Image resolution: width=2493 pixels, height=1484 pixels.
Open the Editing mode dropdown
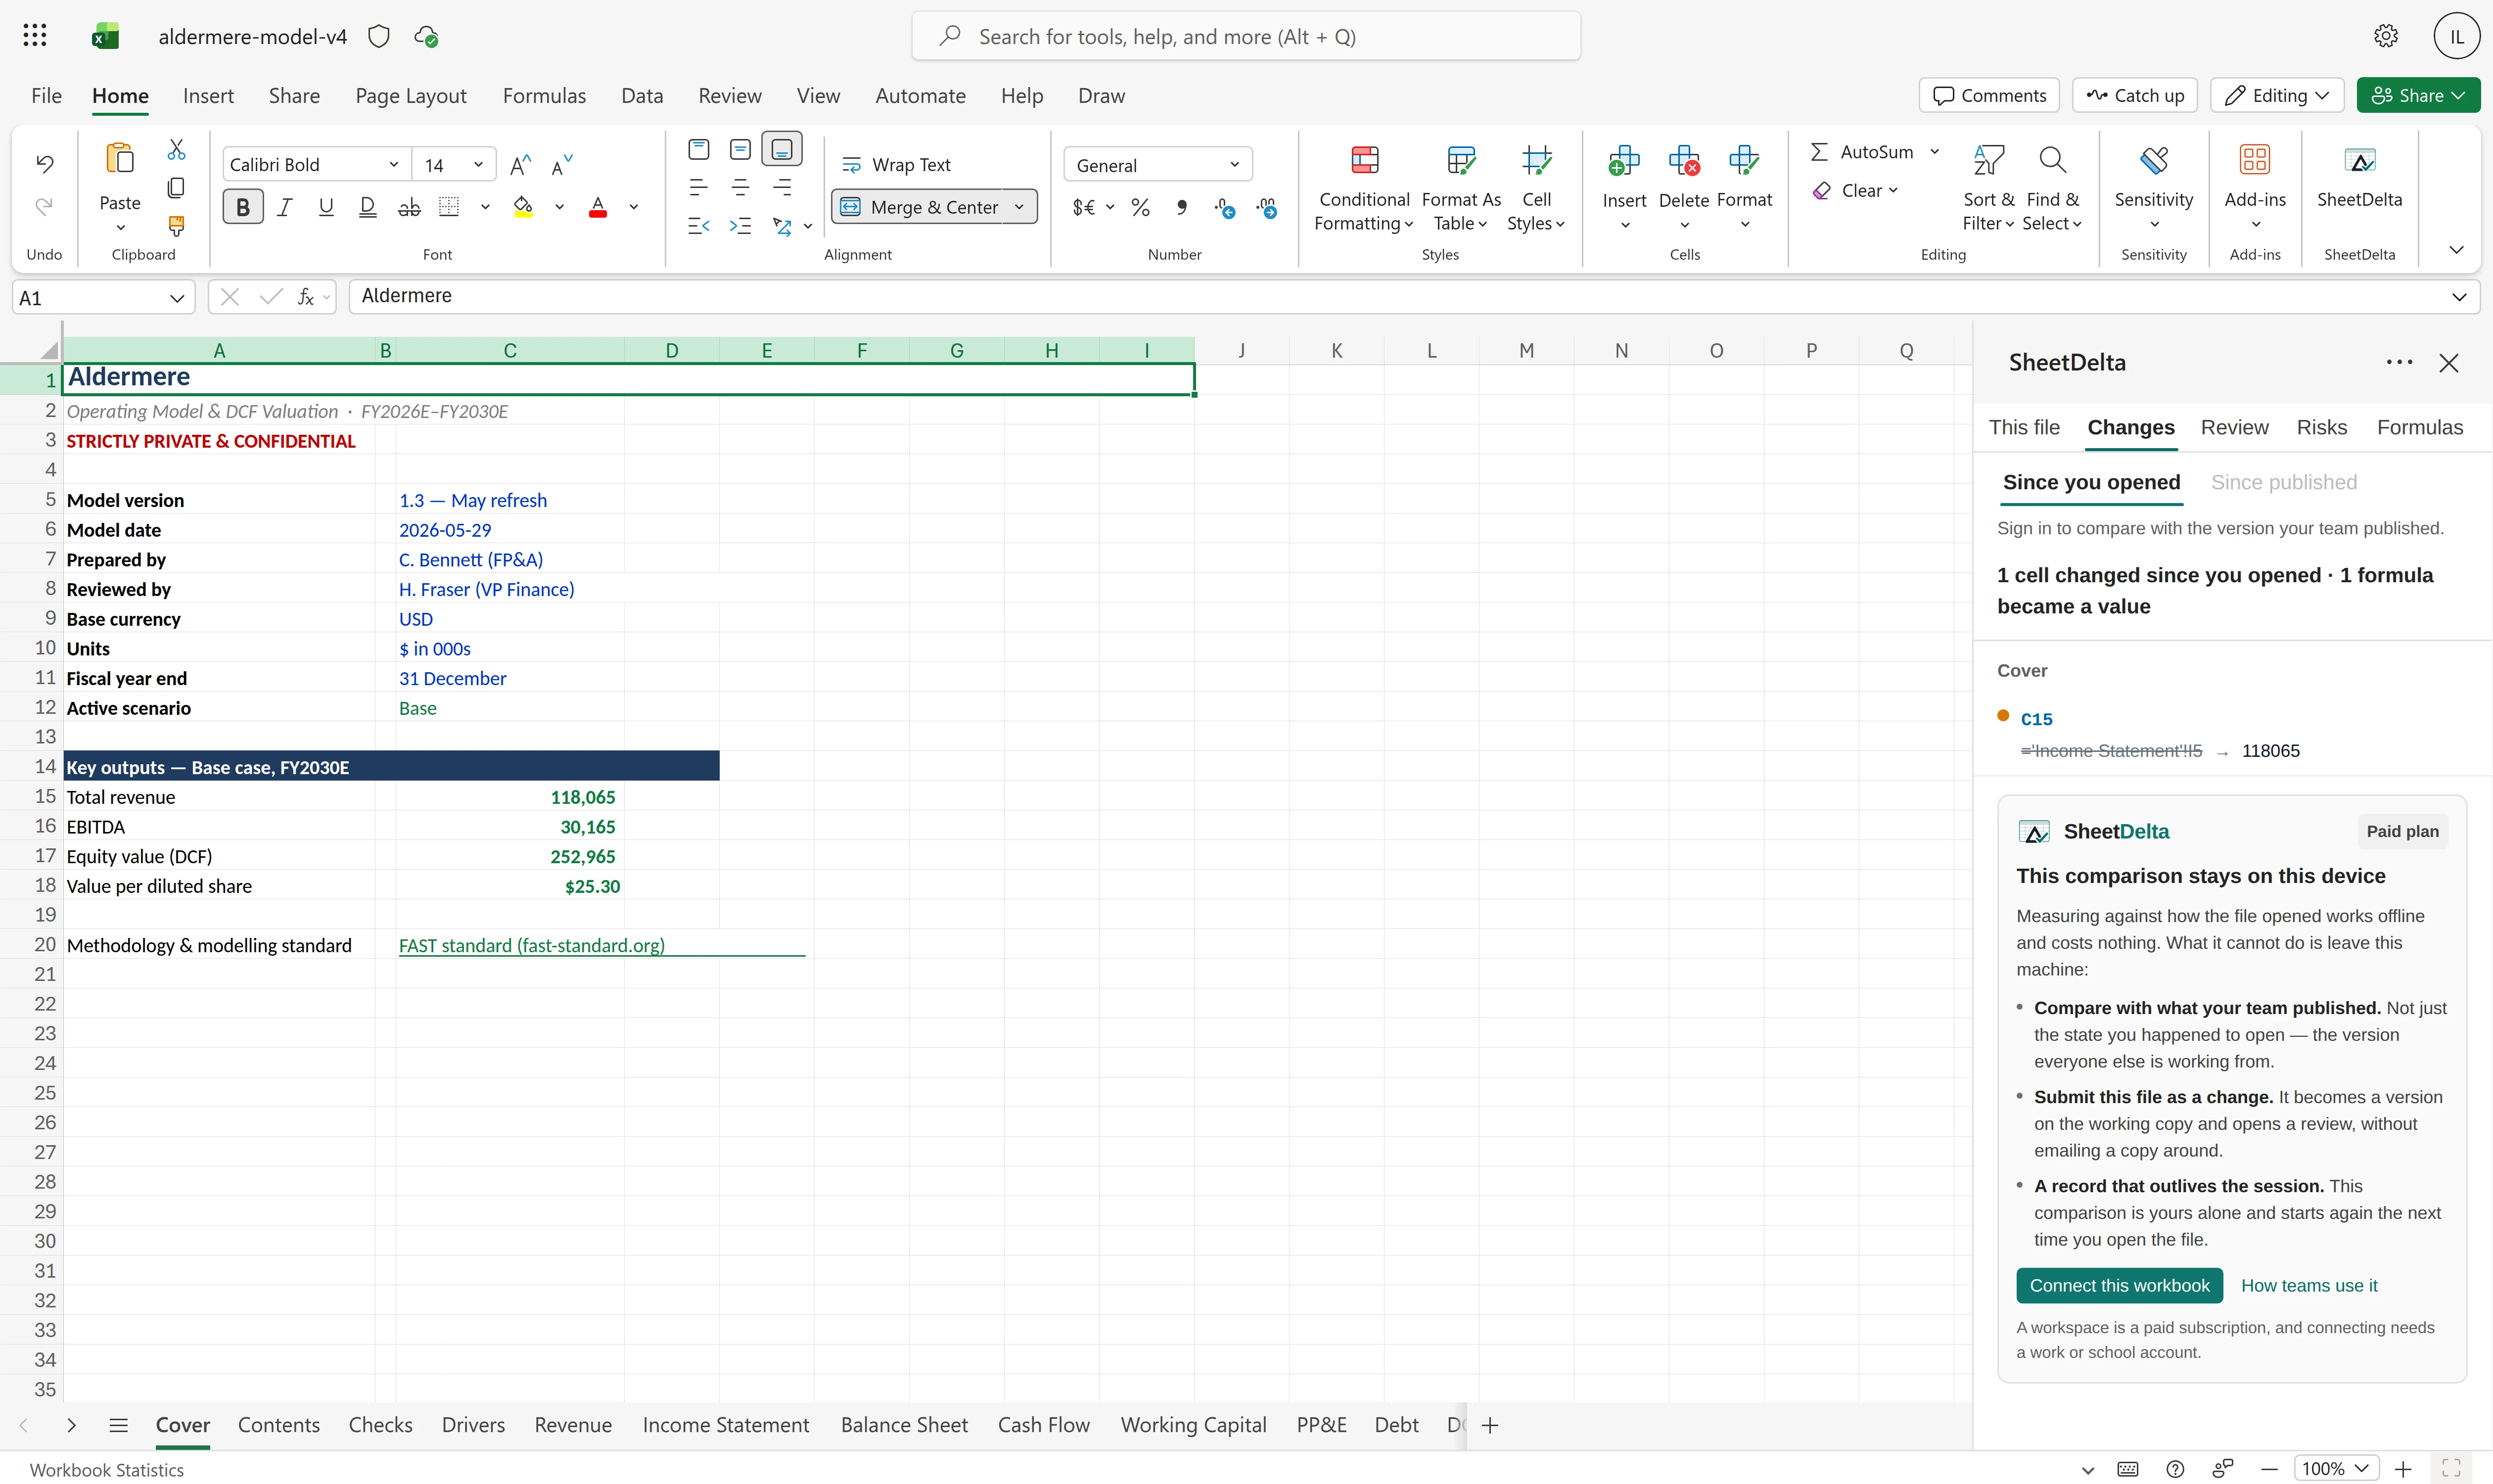coord(2276,96)
